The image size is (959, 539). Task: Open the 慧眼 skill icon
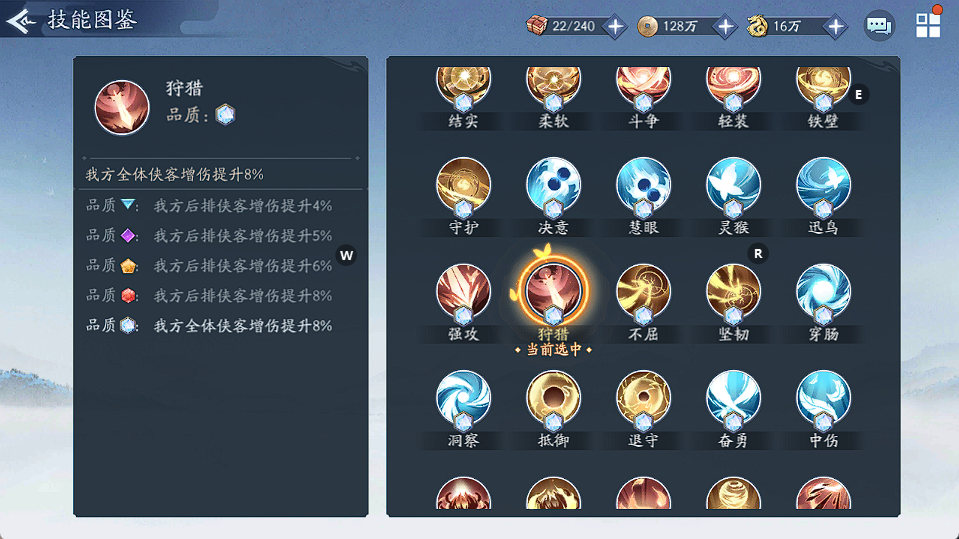point(643,186)
